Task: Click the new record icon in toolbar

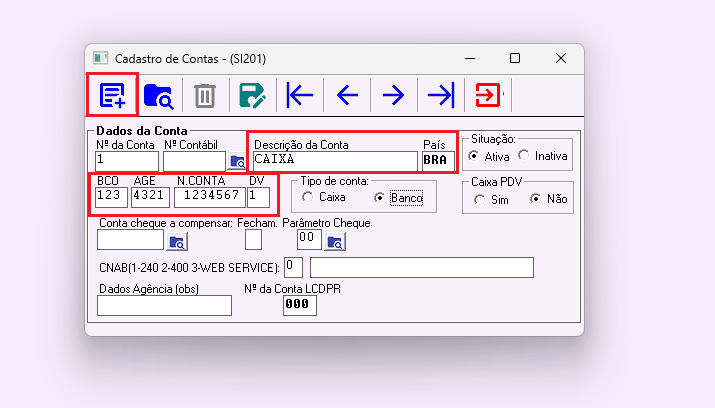Action: tap(112, 95)
